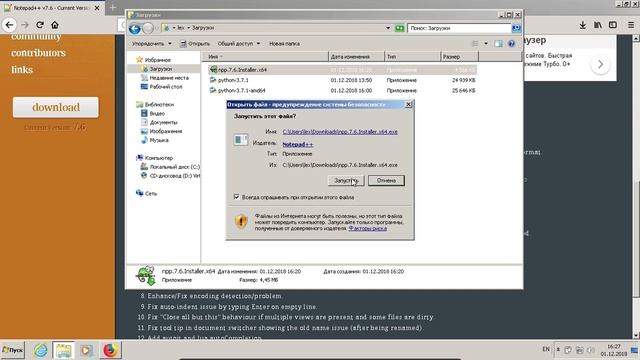Open the Пуск start menu

(x=13, y=350)
